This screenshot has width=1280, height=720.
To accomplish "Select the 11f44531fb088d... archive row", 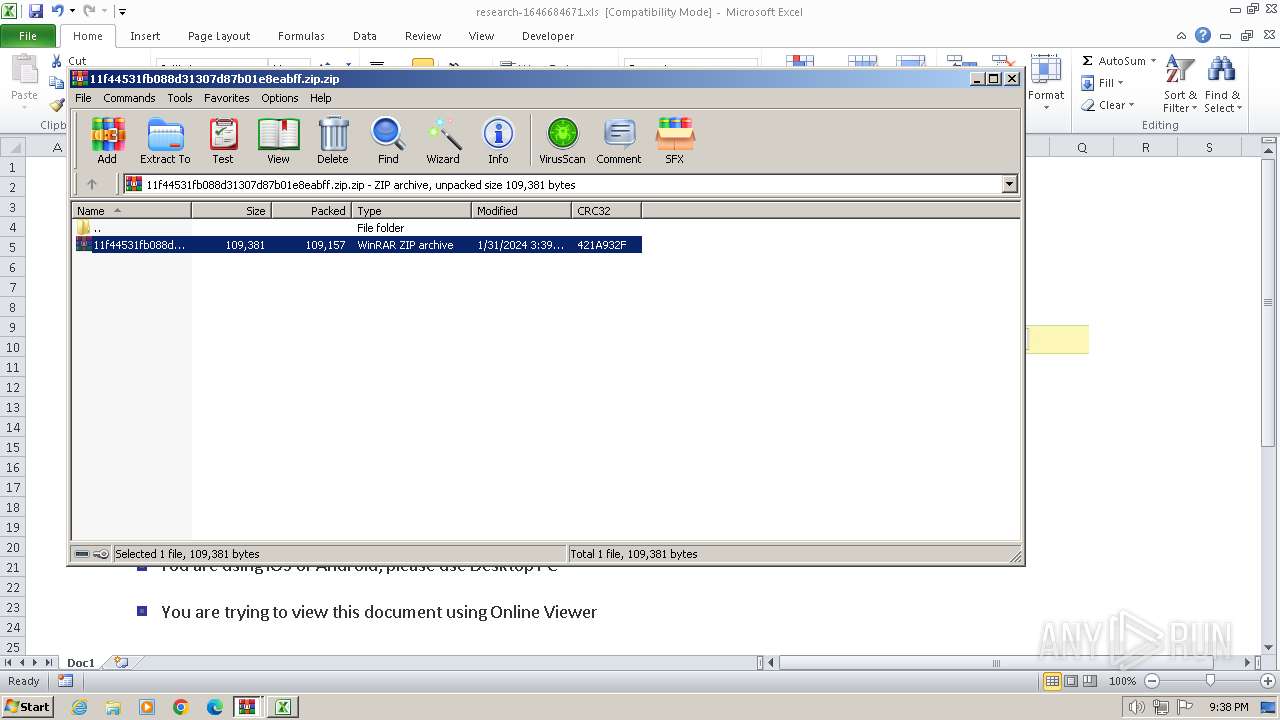I will coord(357,245).
